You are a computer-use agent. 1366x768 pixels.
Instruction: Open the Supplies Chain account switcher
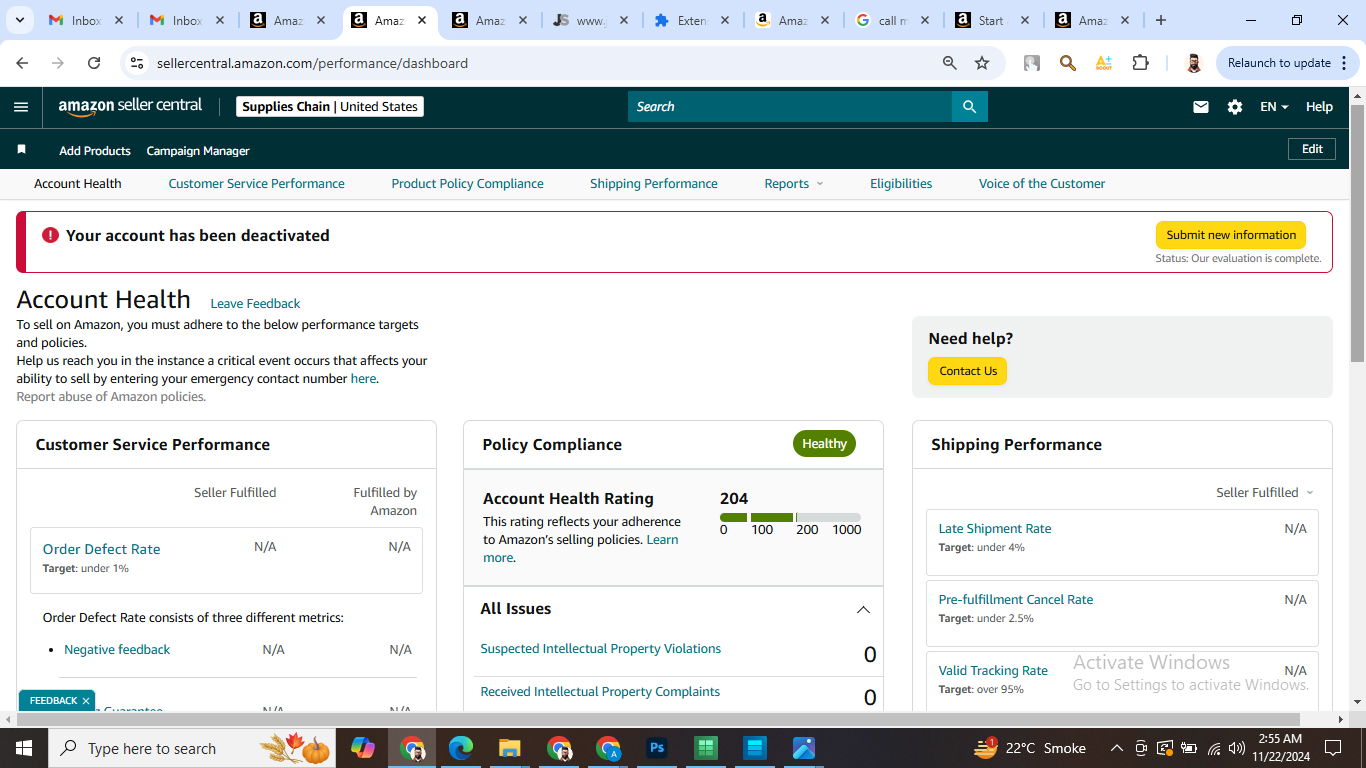tap(330, 106)
